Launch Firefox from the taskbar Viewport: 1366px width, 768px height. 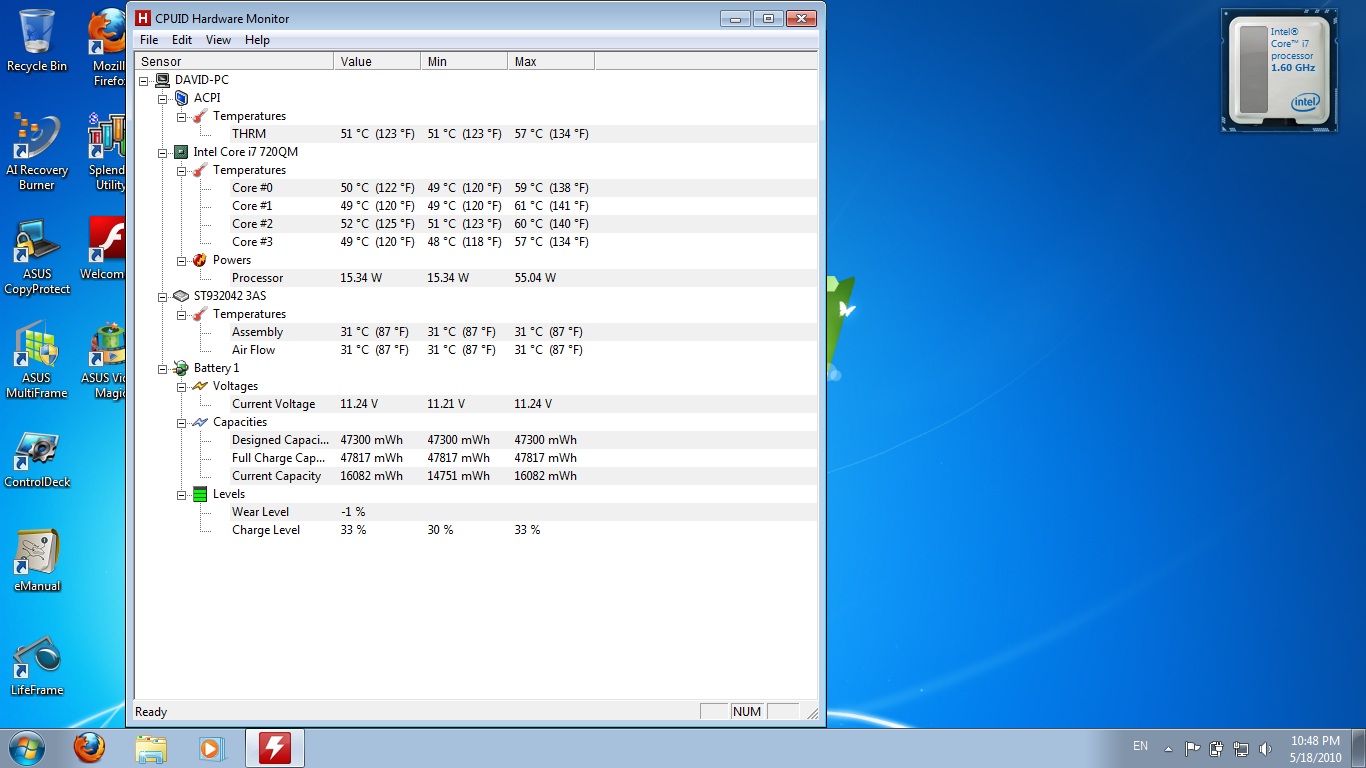click(89, 748)
